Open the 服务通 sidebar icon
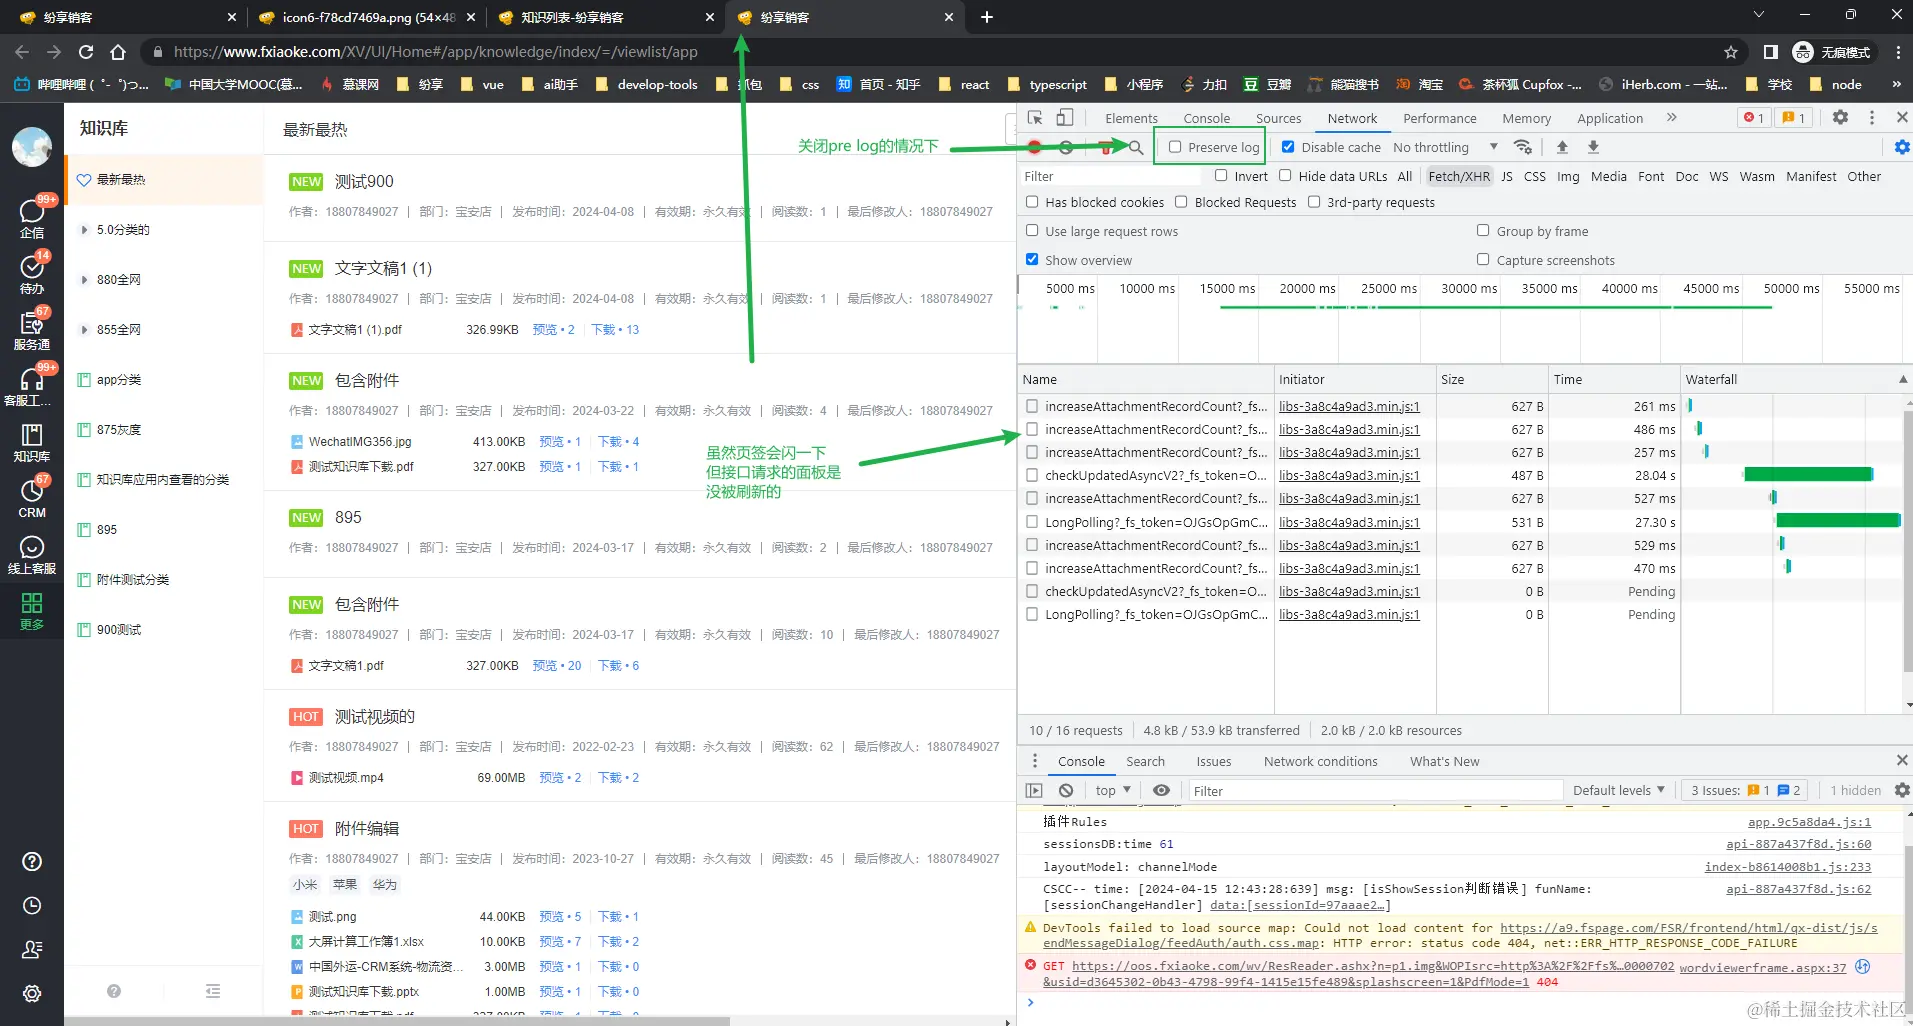The width and height of the screenshot is (1913, 1026). tap(32, 329)
